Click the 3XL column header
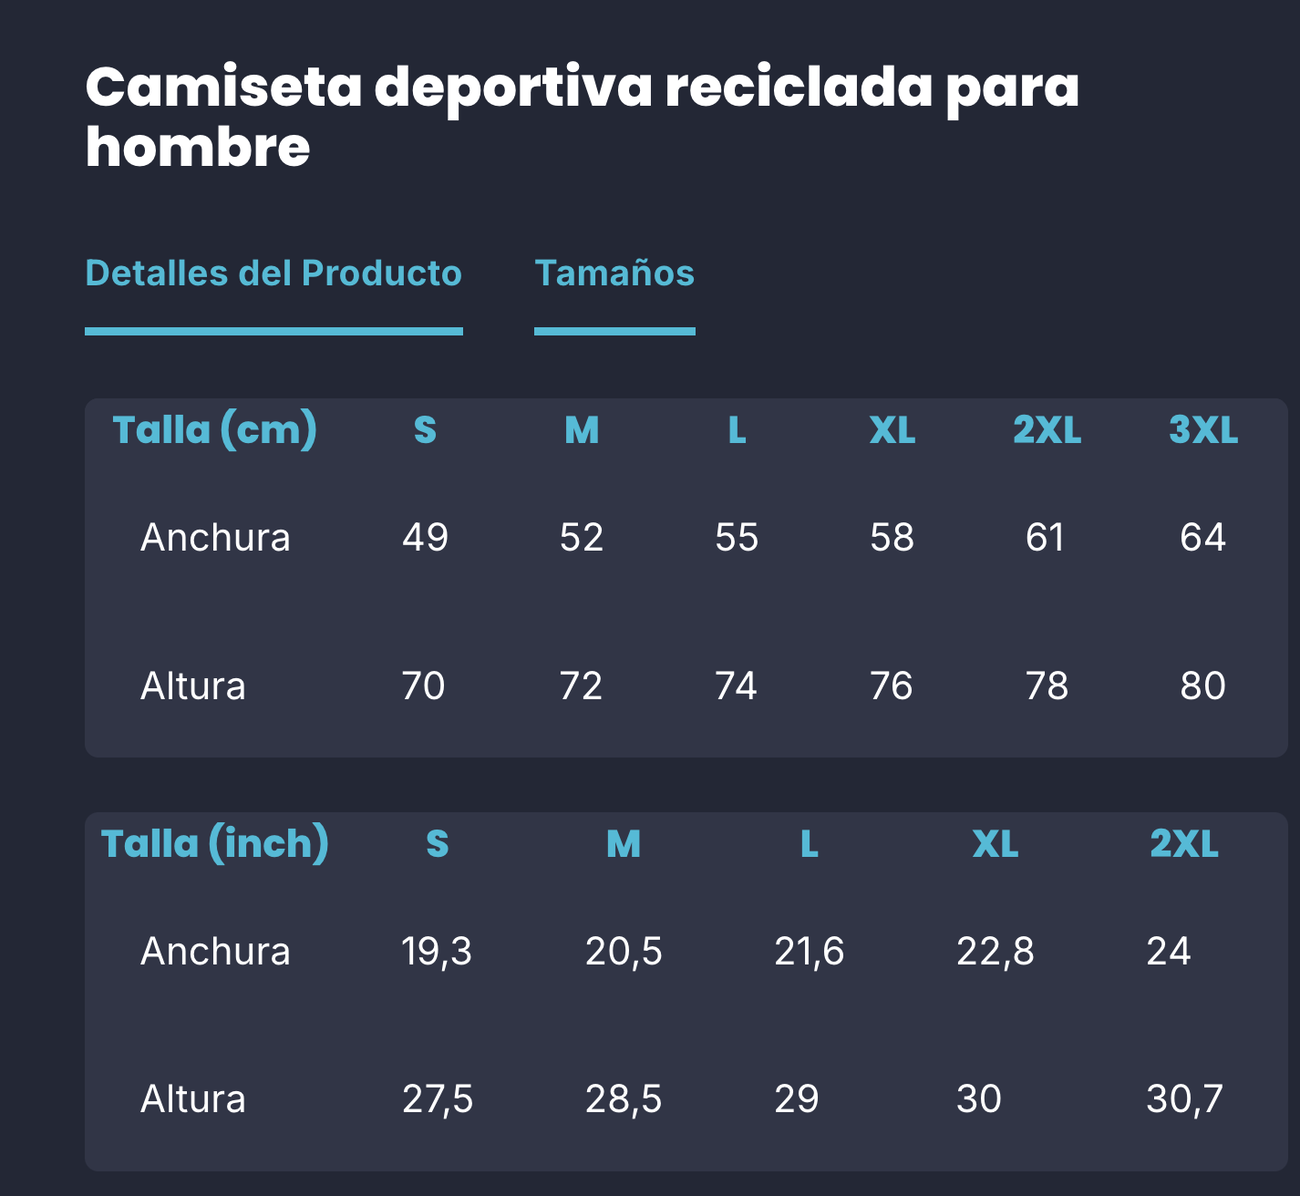The height and width of the screenshot is (1196, 1300). pyautogui.click(x=1203, y=430)
